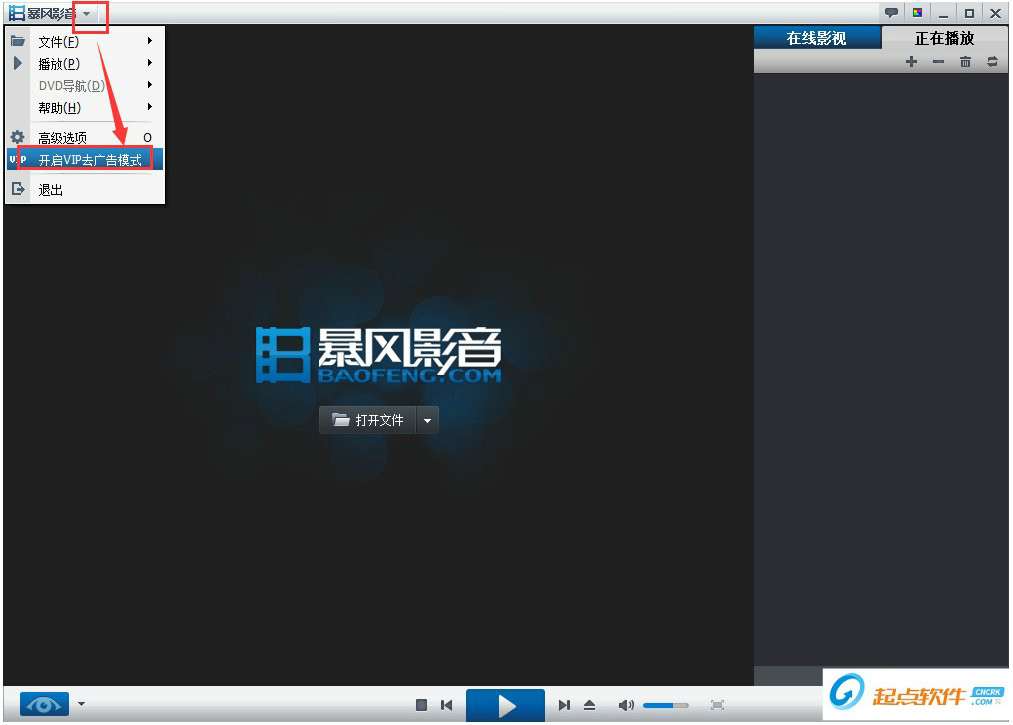Remove item with playlist minus icon
This screenshot has width=1013, height=725.
(x=938, y=62)
